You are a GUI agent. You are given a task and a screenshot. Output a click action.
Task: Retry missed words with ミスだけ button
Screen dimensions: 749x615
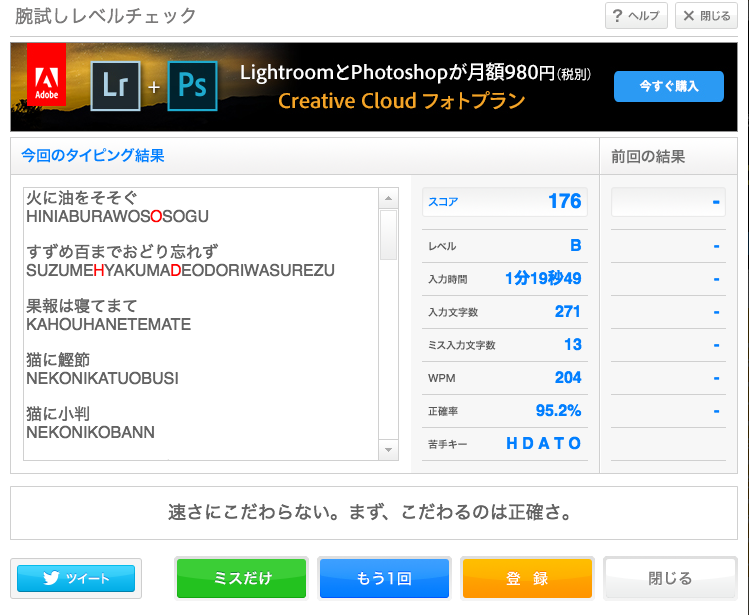pos(241,578)
